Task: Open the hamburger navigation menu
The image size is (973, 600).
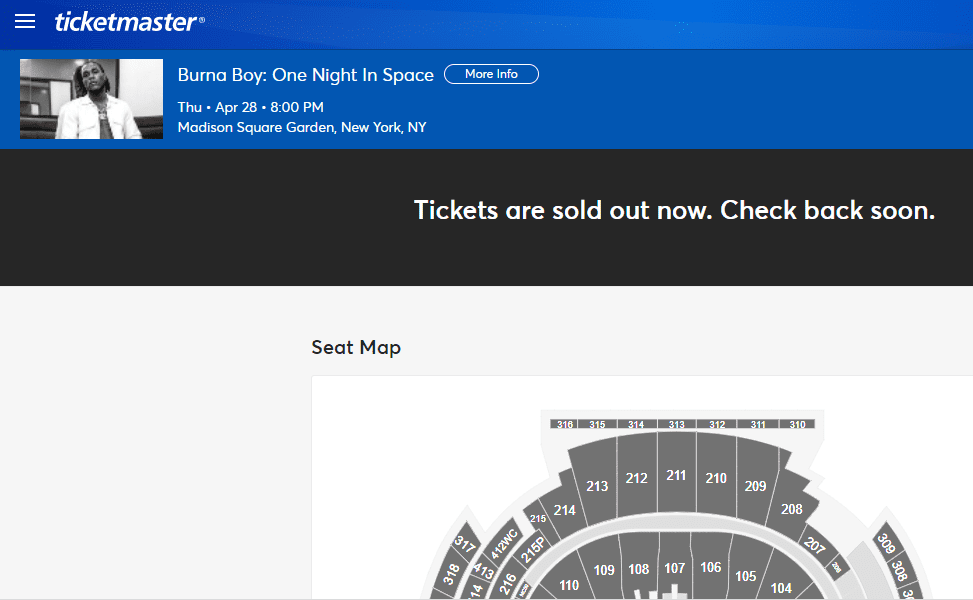Action: coord(25,22)
